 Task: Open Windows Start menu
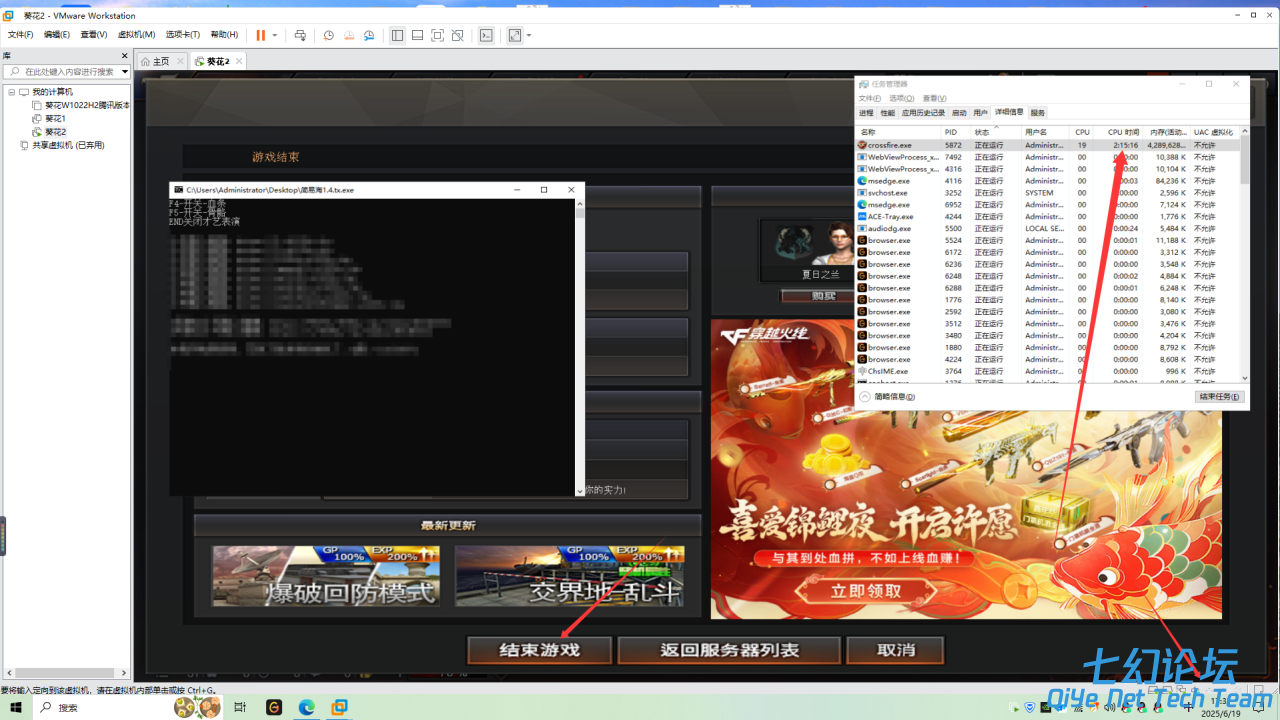[x=16, y=707]
